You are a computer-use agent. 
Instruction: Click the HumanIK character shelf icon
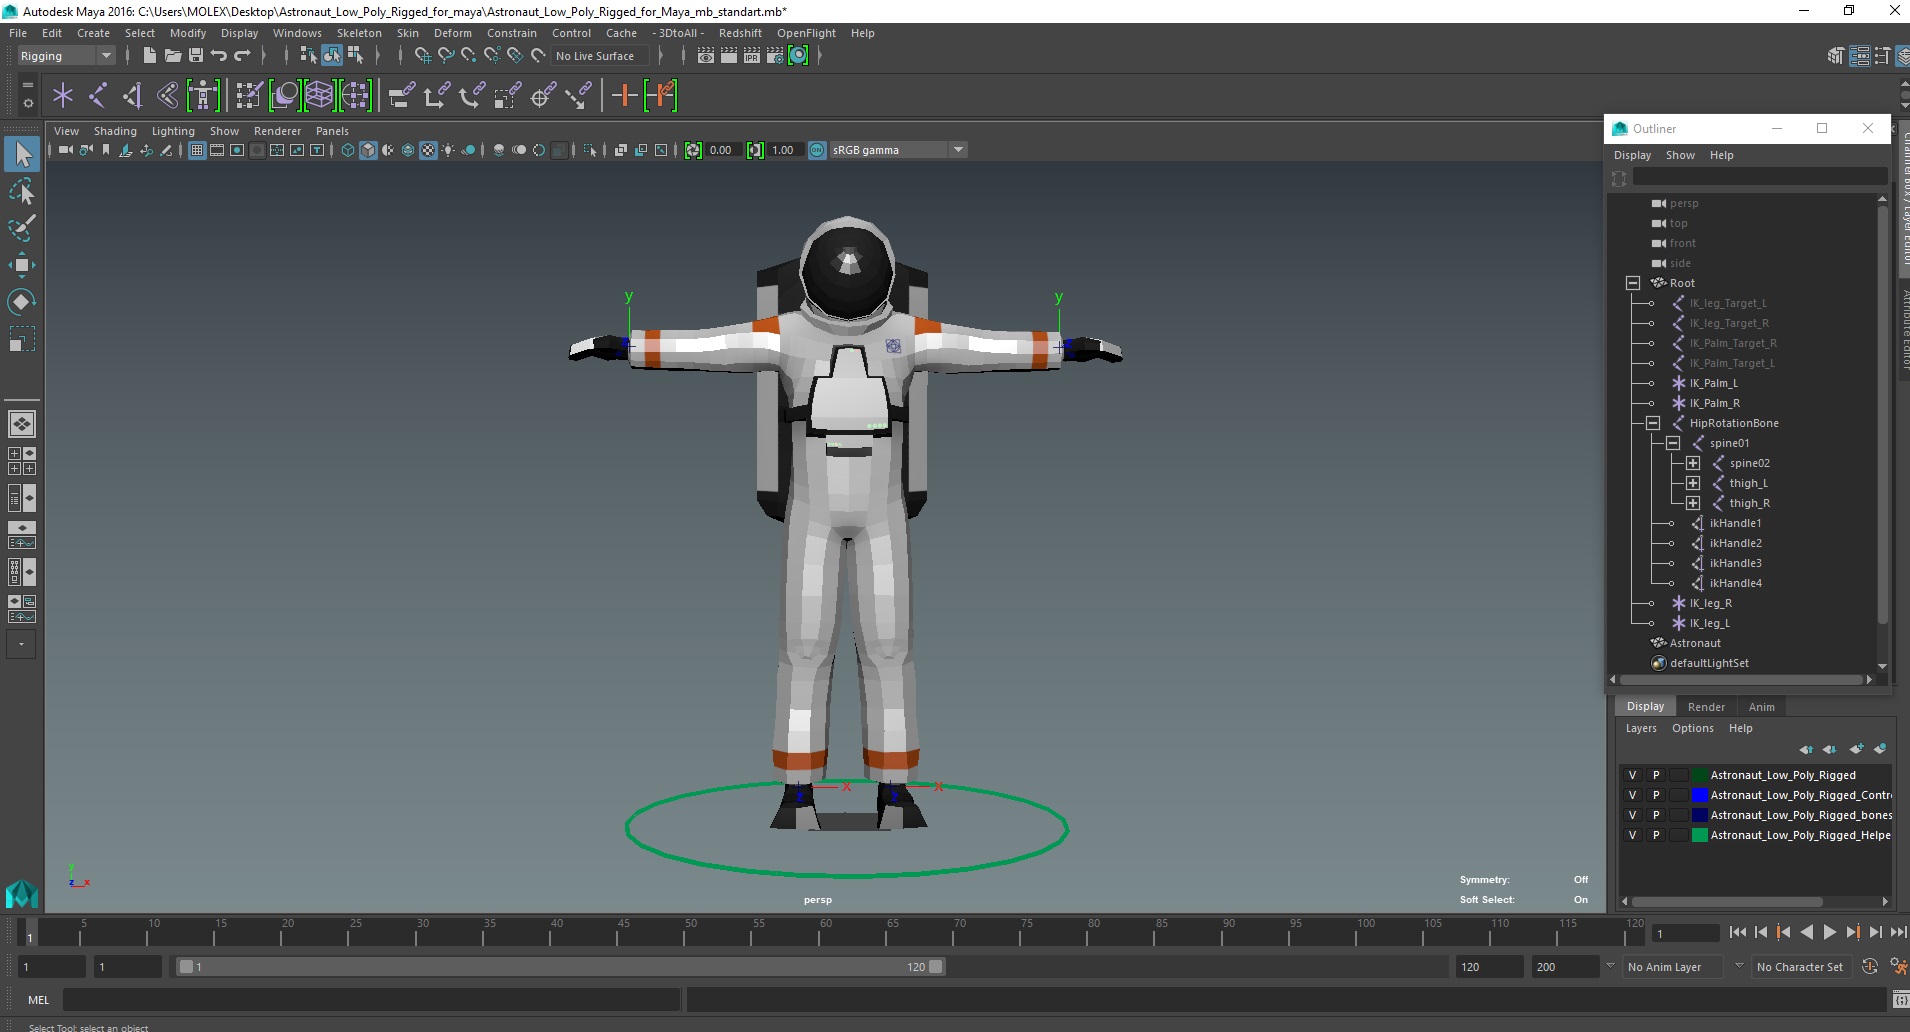203,96
